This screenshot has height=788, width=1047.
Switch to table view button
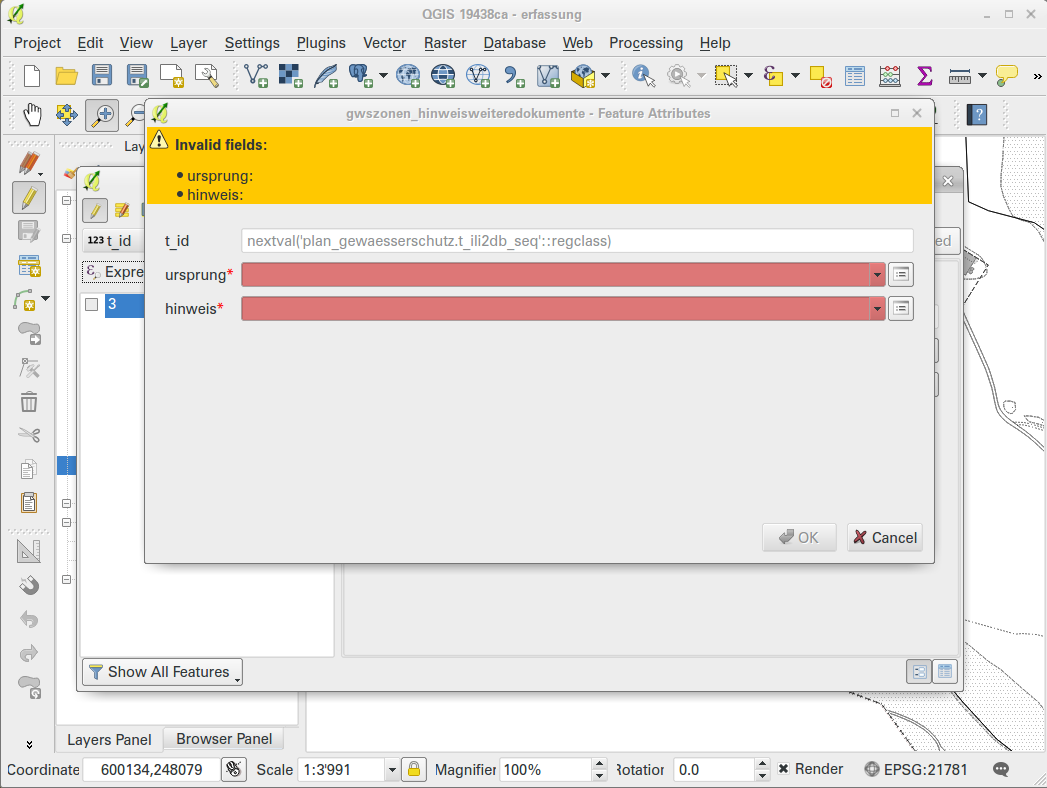pyautogui.click(x=945, y=671)
